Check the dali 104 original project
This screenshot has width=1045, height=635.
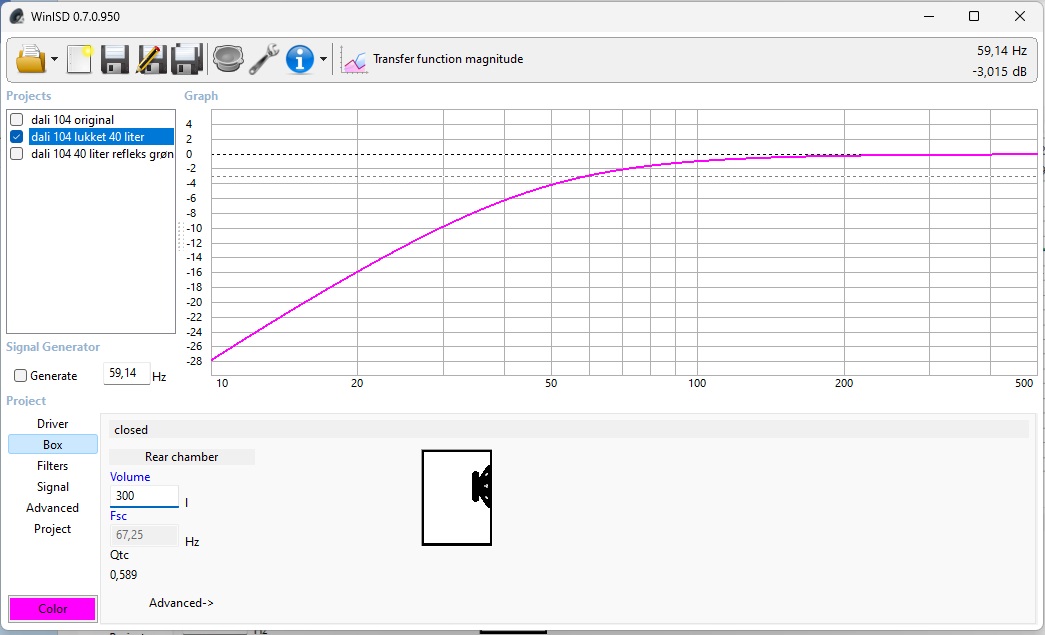tap(17, 120)
